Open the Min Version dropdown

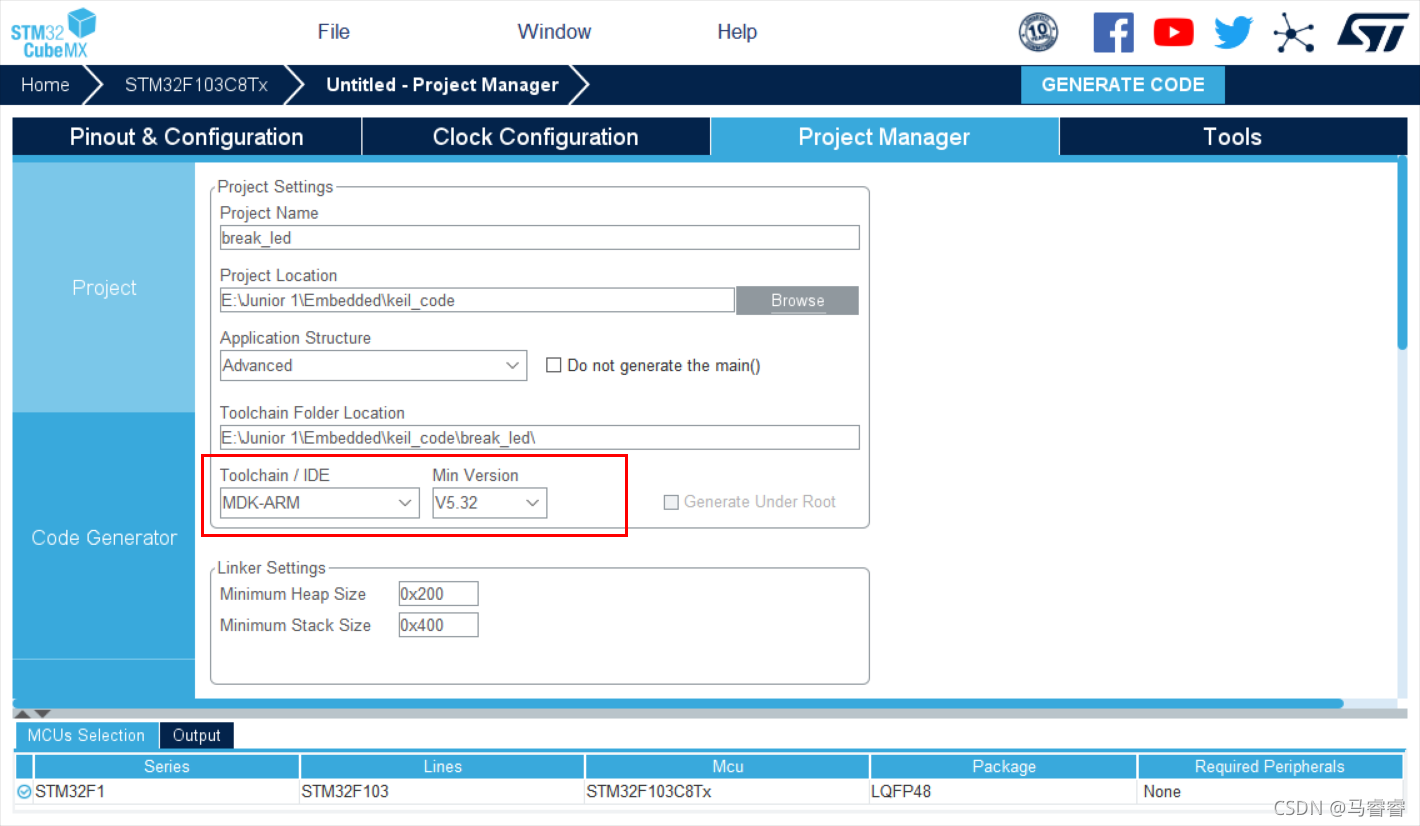pyautogui.click(x=489, y=502)
